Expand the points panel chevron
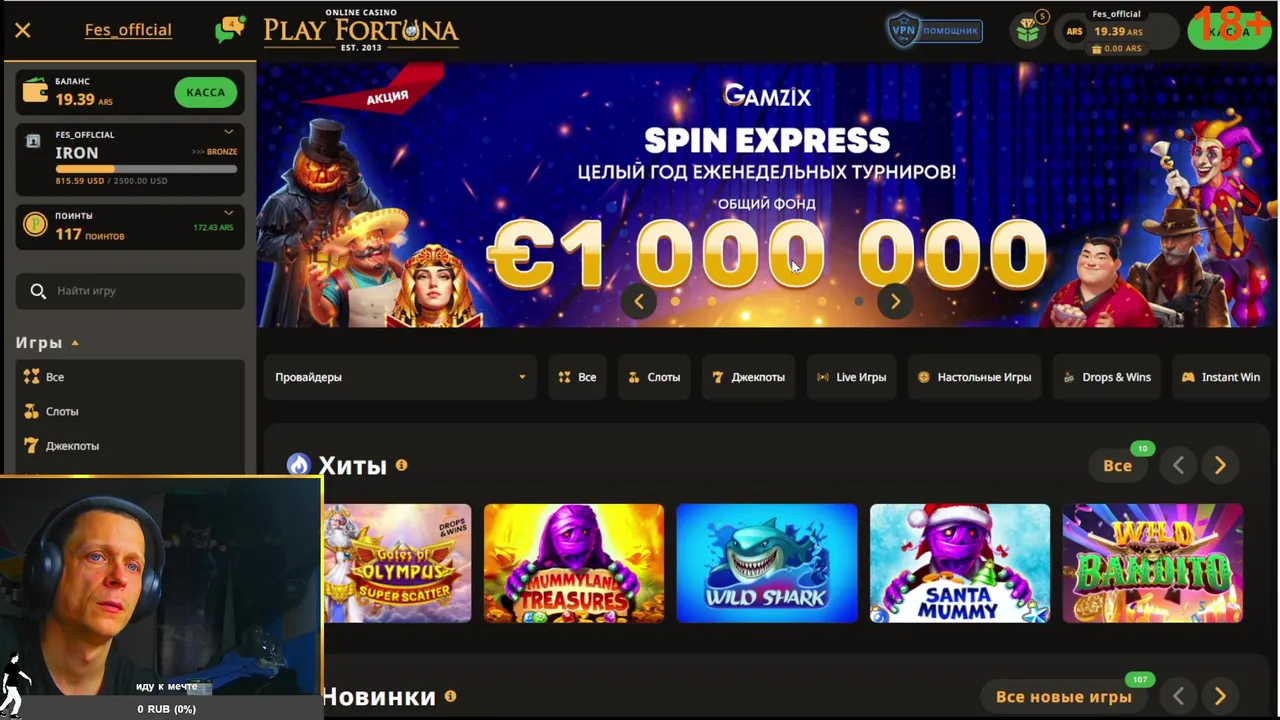 (228, 212)
